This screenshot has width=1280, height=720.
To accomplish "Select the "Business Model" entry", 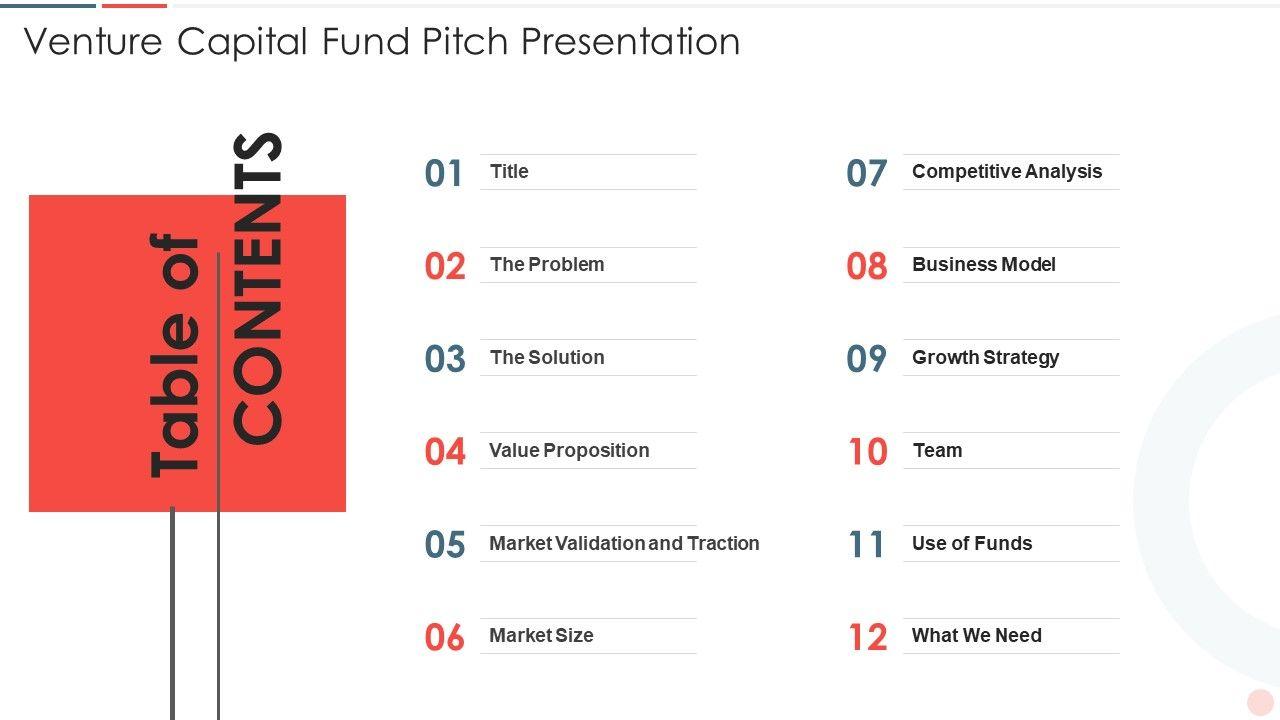I will (x=984, y=265).
